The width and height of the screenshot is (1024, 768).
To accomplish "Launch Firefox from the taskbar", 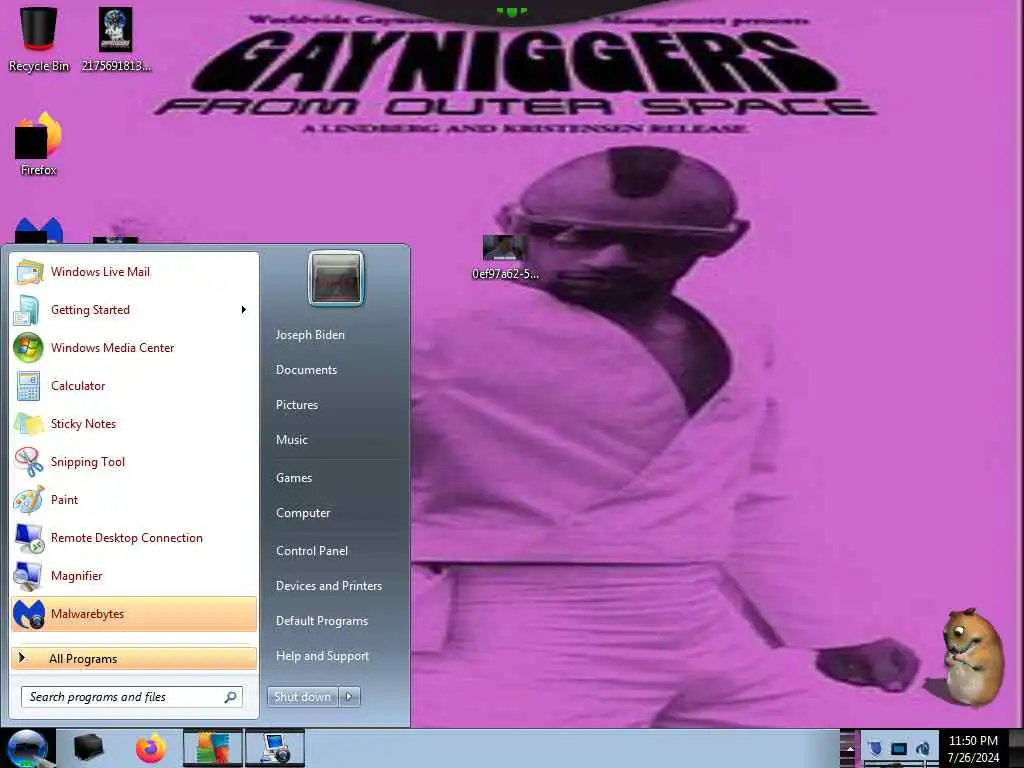I will point(151,748).
